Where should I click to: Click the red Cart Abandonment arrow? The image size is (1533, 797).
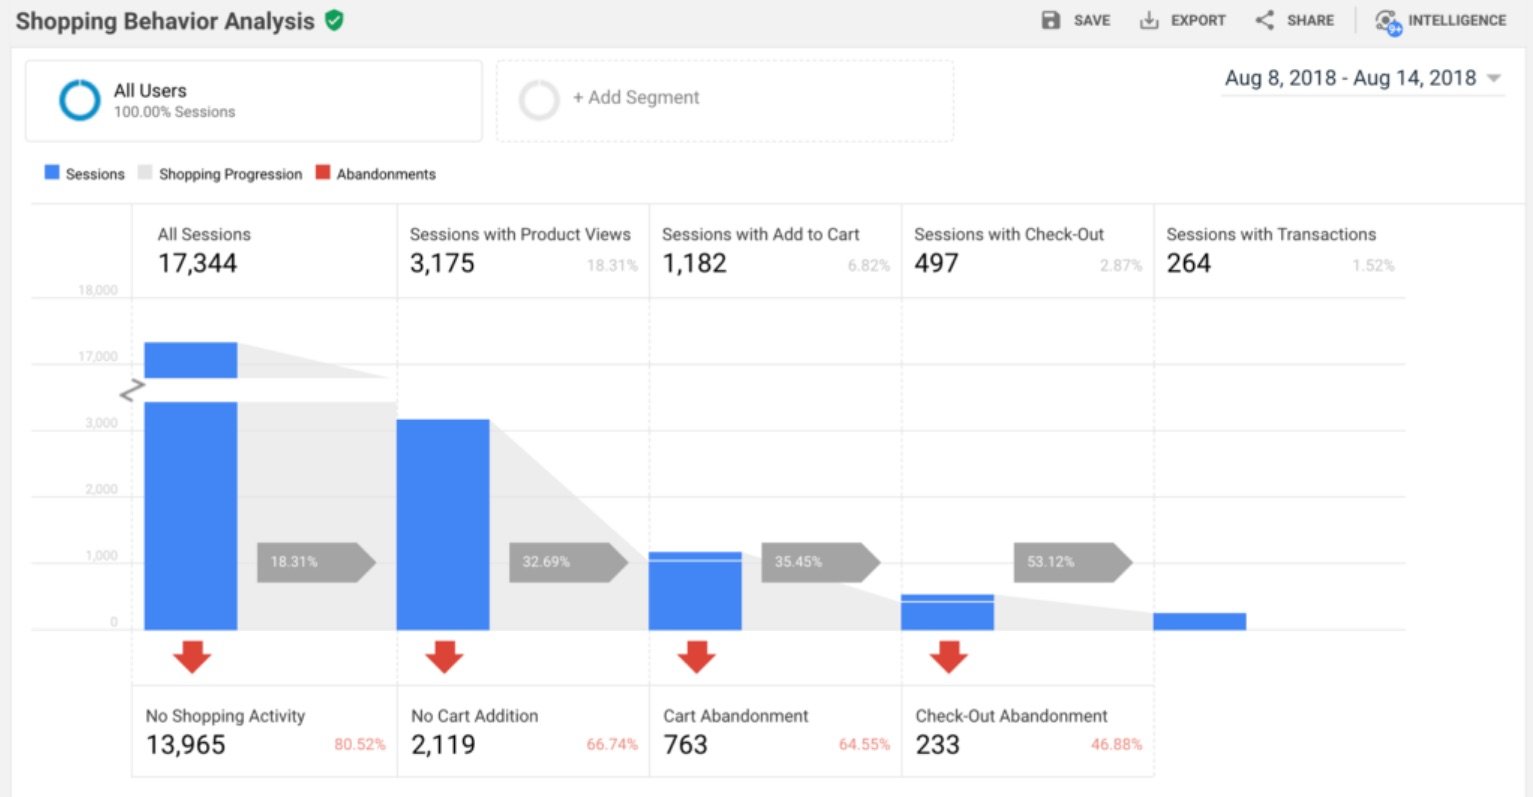click(696, 657)
